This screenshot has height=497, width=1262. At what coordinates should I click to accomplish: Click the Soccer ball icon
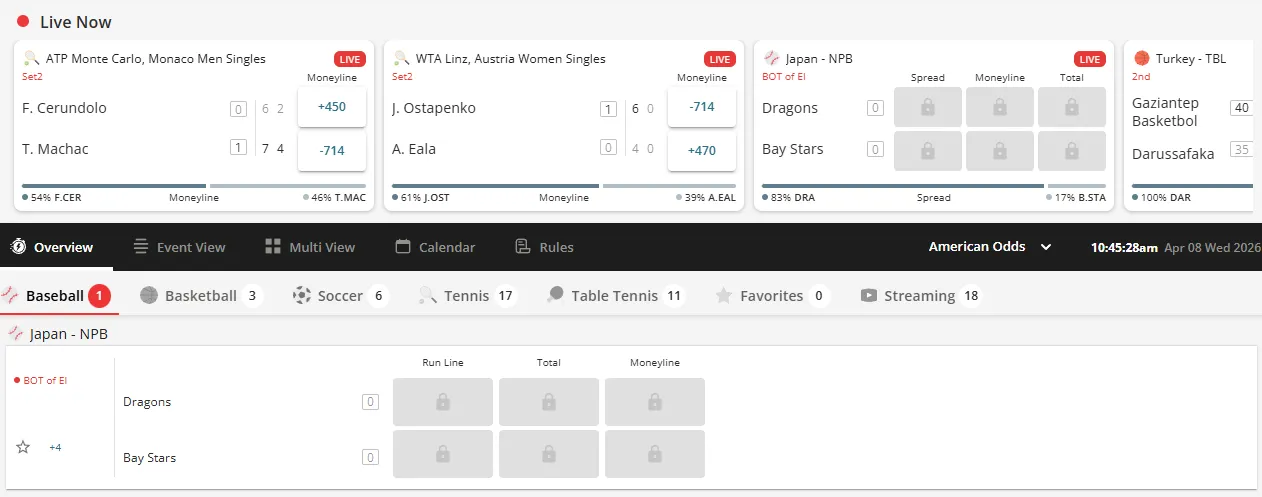tap(301, 296)
